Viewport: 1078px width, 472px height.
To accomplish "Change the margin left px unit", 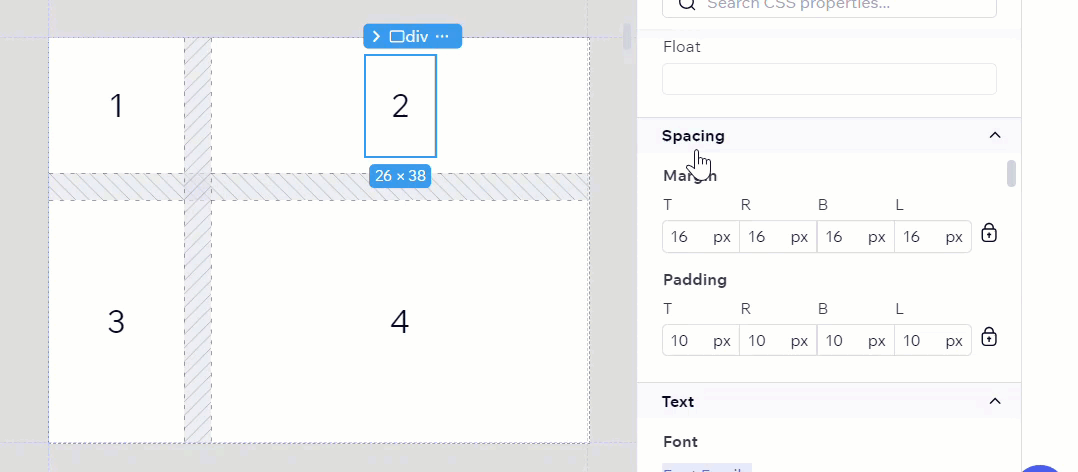I will coord(954,237).
